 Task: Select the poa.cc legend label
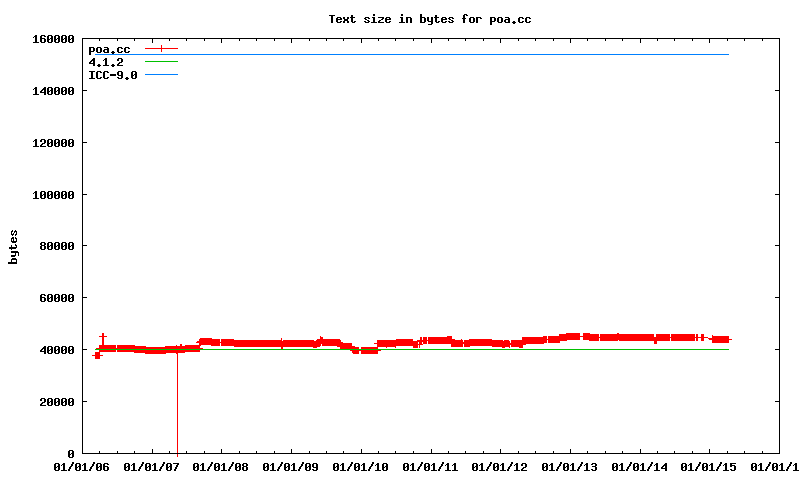pyautogui.click(x=108, y=49)
